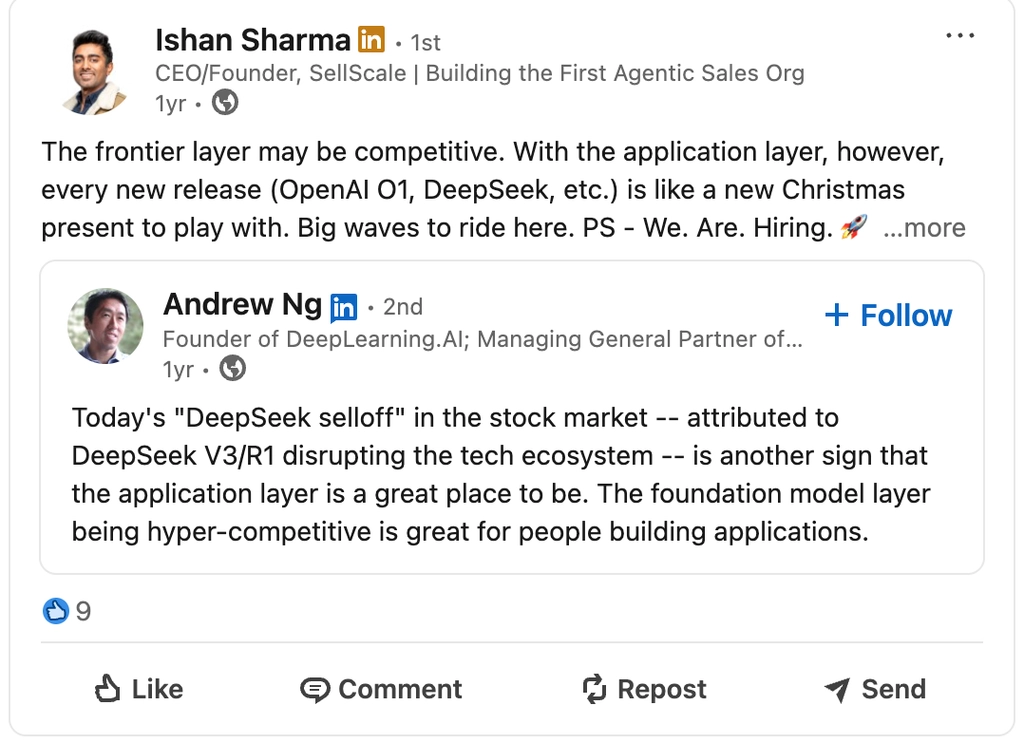Image resolution: width=1024 pixels, height=747 pixels.
Task: Open Ishan Sharma's profile name link
Action: click(x=253, y=40)
